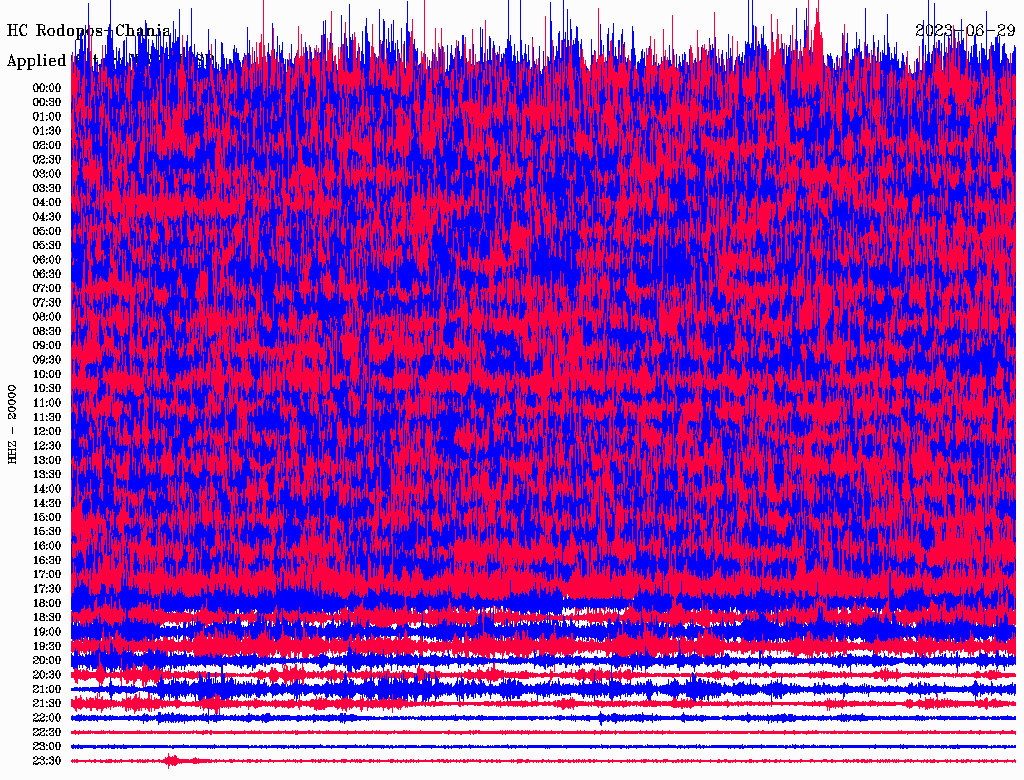Select the 06:00 time label
The height and width of the screenshot is (780, 1024).
47,260
